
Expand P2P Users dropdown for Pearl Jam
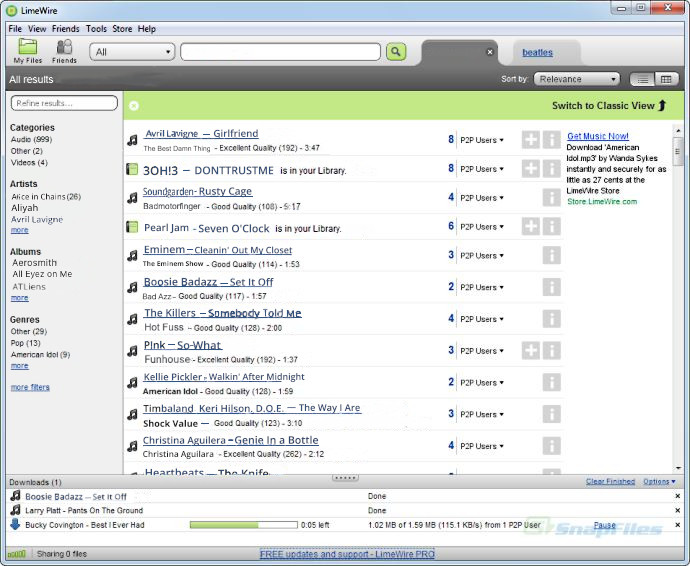[482, 227]
